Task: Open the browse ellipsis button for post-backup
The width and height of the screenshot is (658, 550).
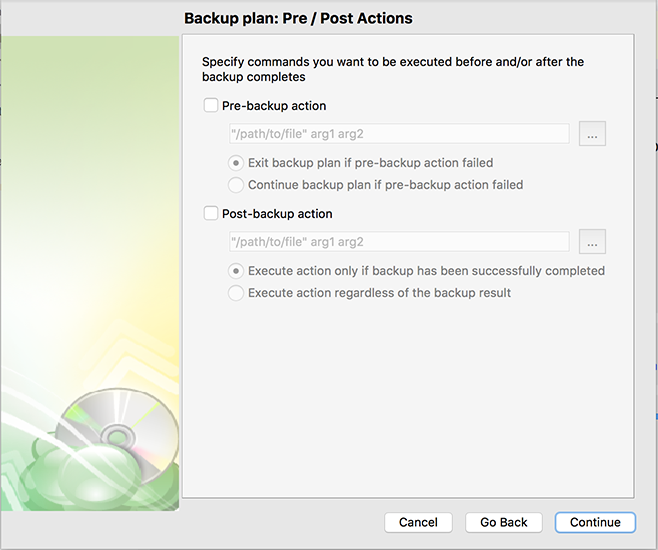Action: (592, 242)
